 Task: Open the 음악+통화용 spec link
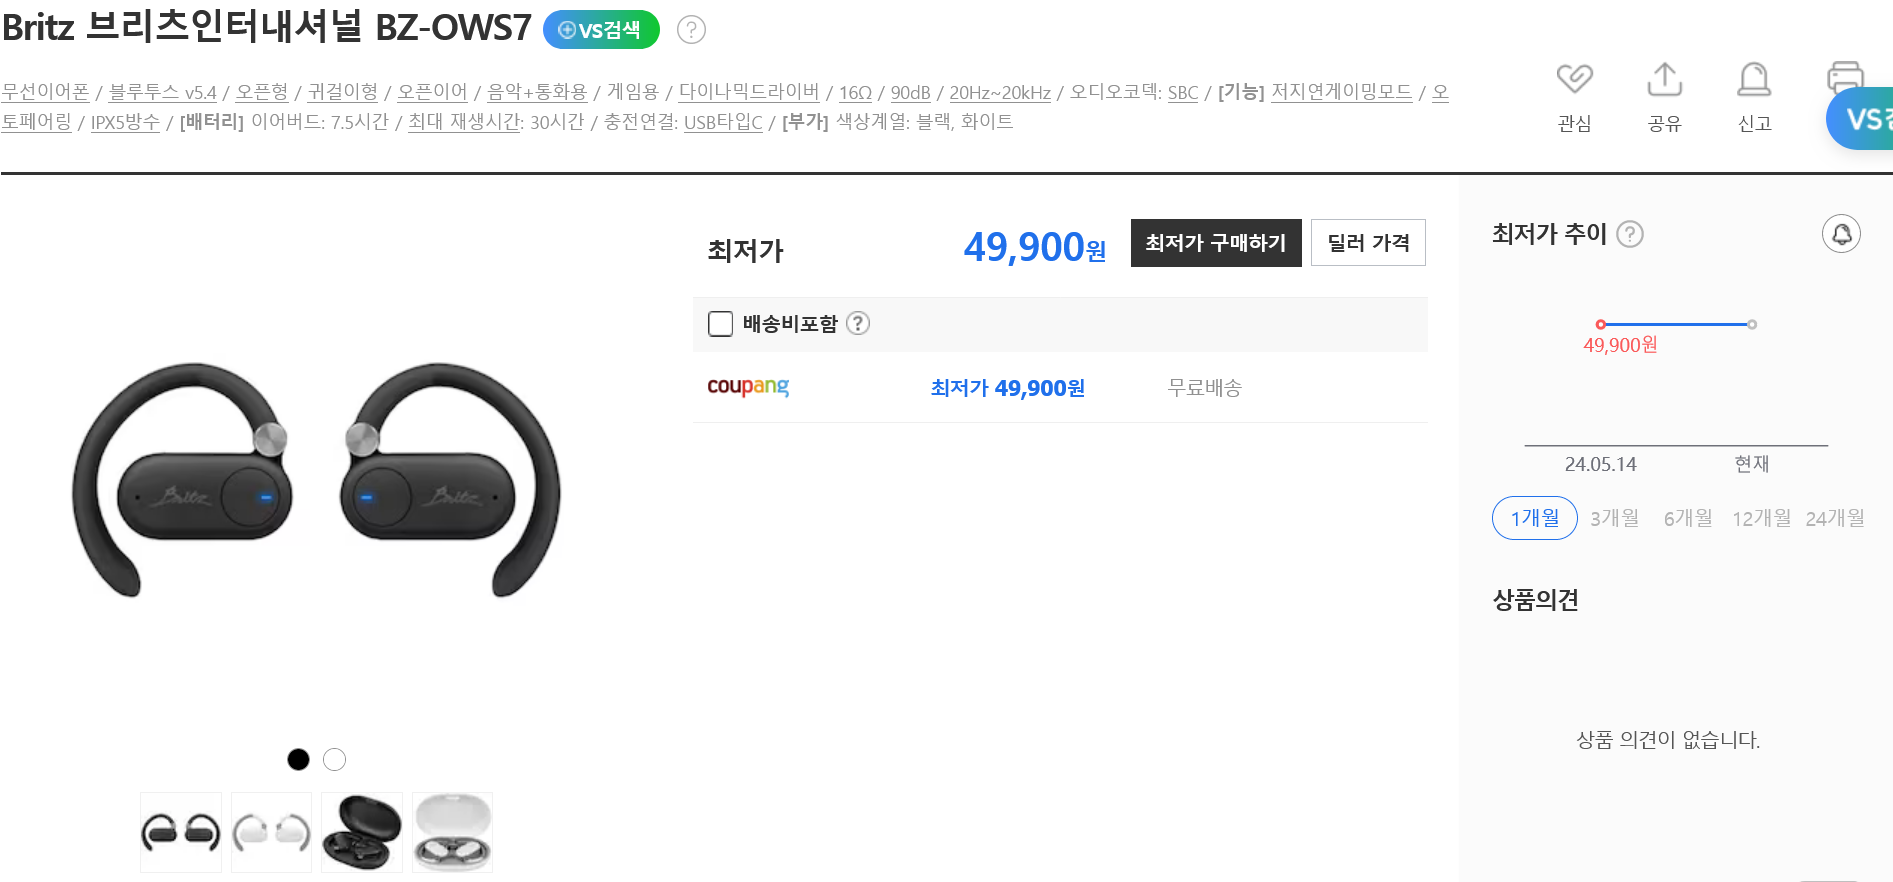[x=537, y=92]
